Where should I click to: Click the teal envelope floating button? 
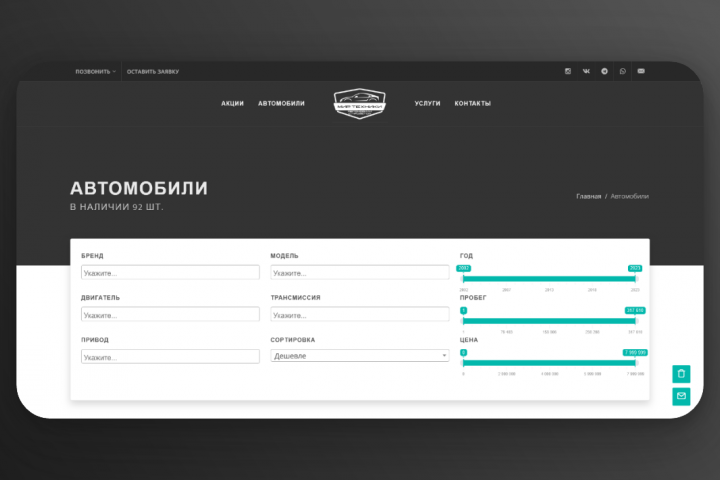click(681, 396)
